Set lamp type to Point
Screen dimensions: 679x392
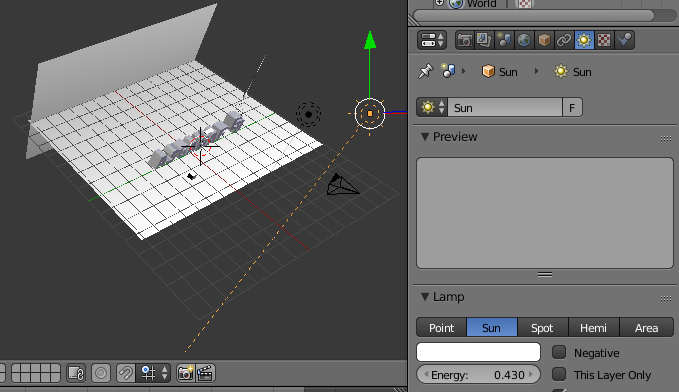point(441,327)
